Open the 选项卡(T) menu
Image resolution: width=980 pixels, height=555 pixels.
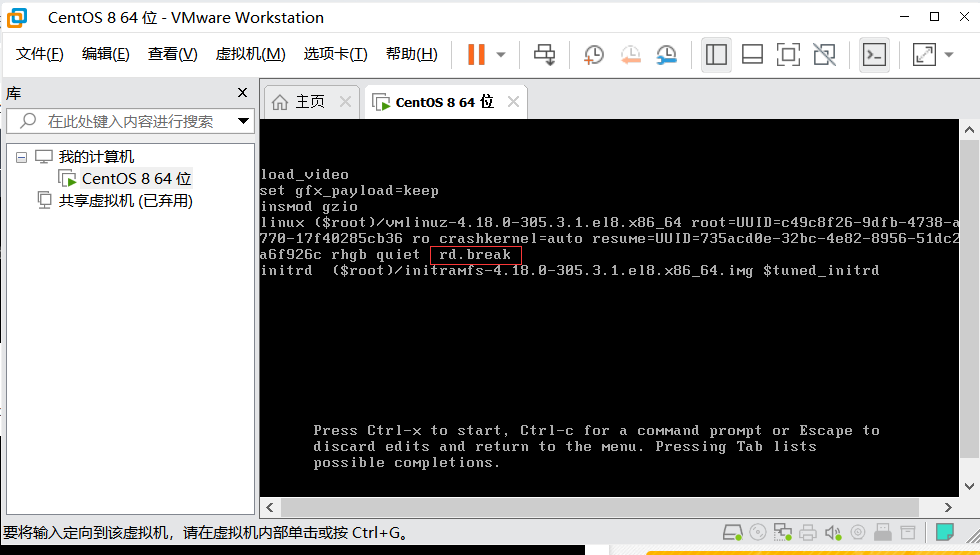pyautogui.click(x=336, y=54)
